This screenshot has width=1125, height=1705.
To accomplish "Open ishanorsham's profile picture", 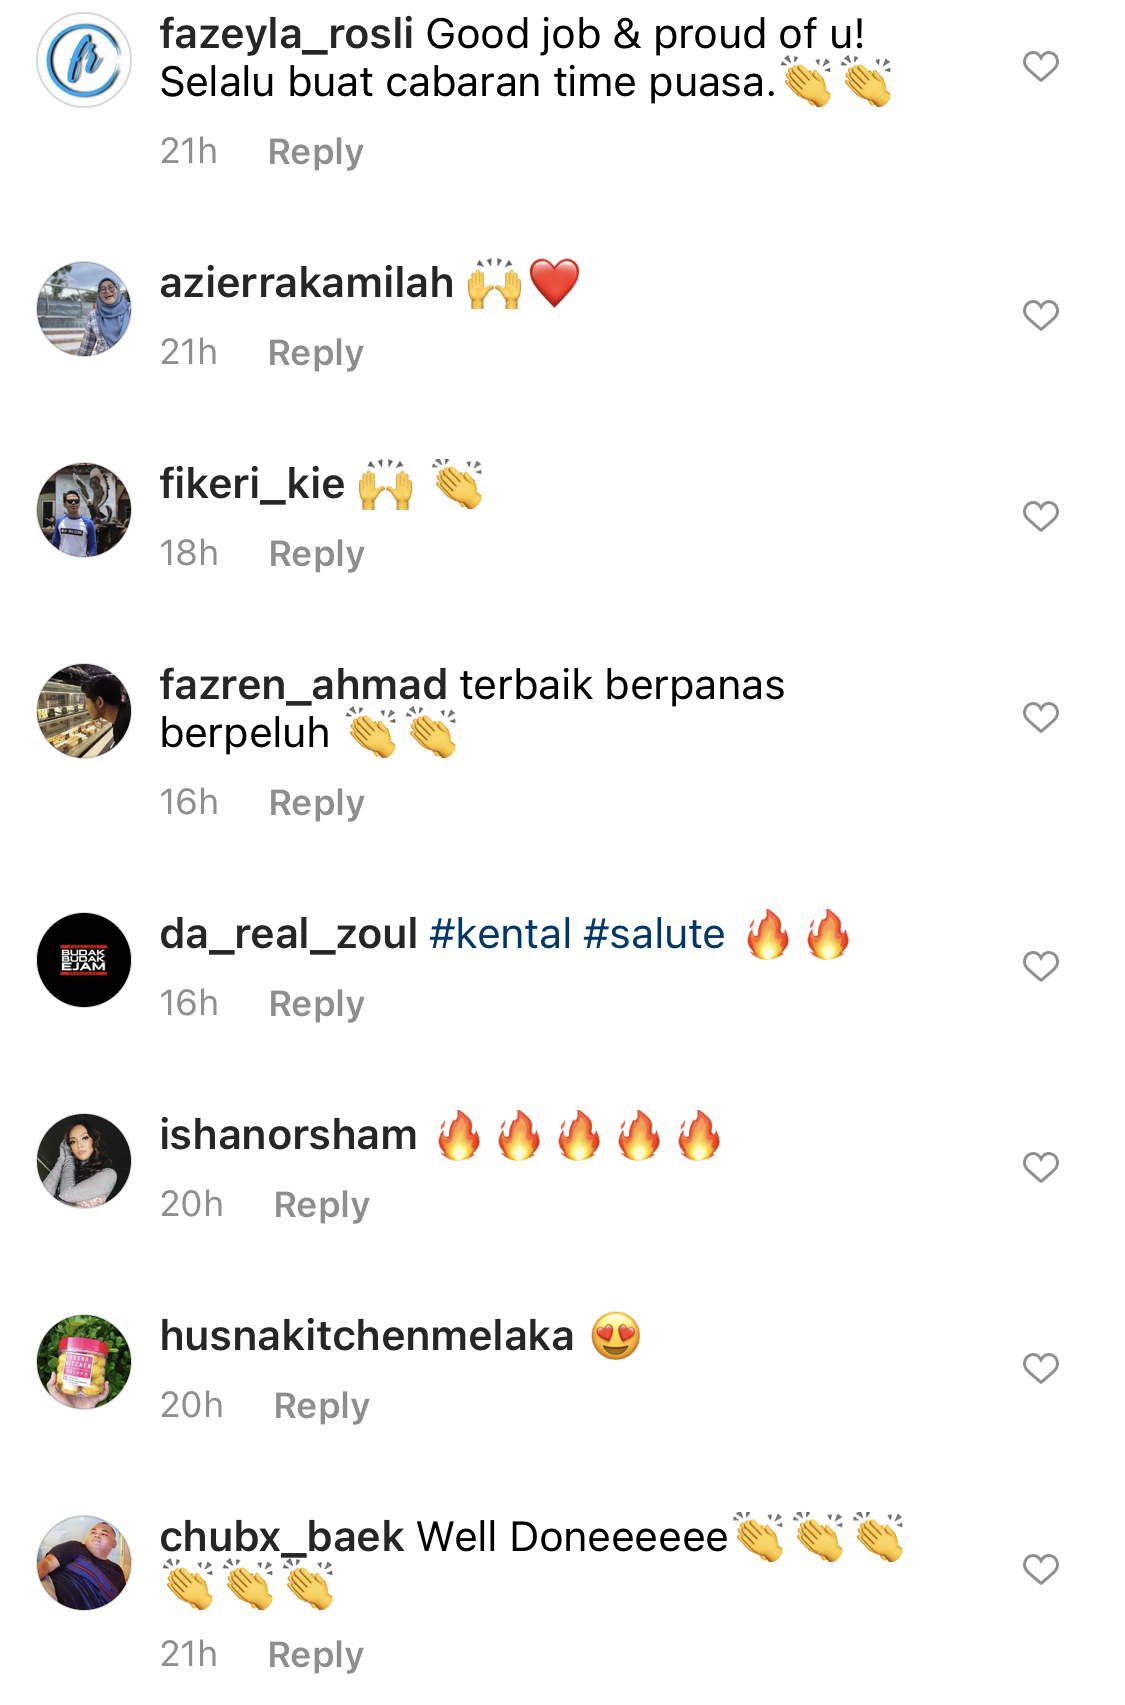I will click(84, 1161).
